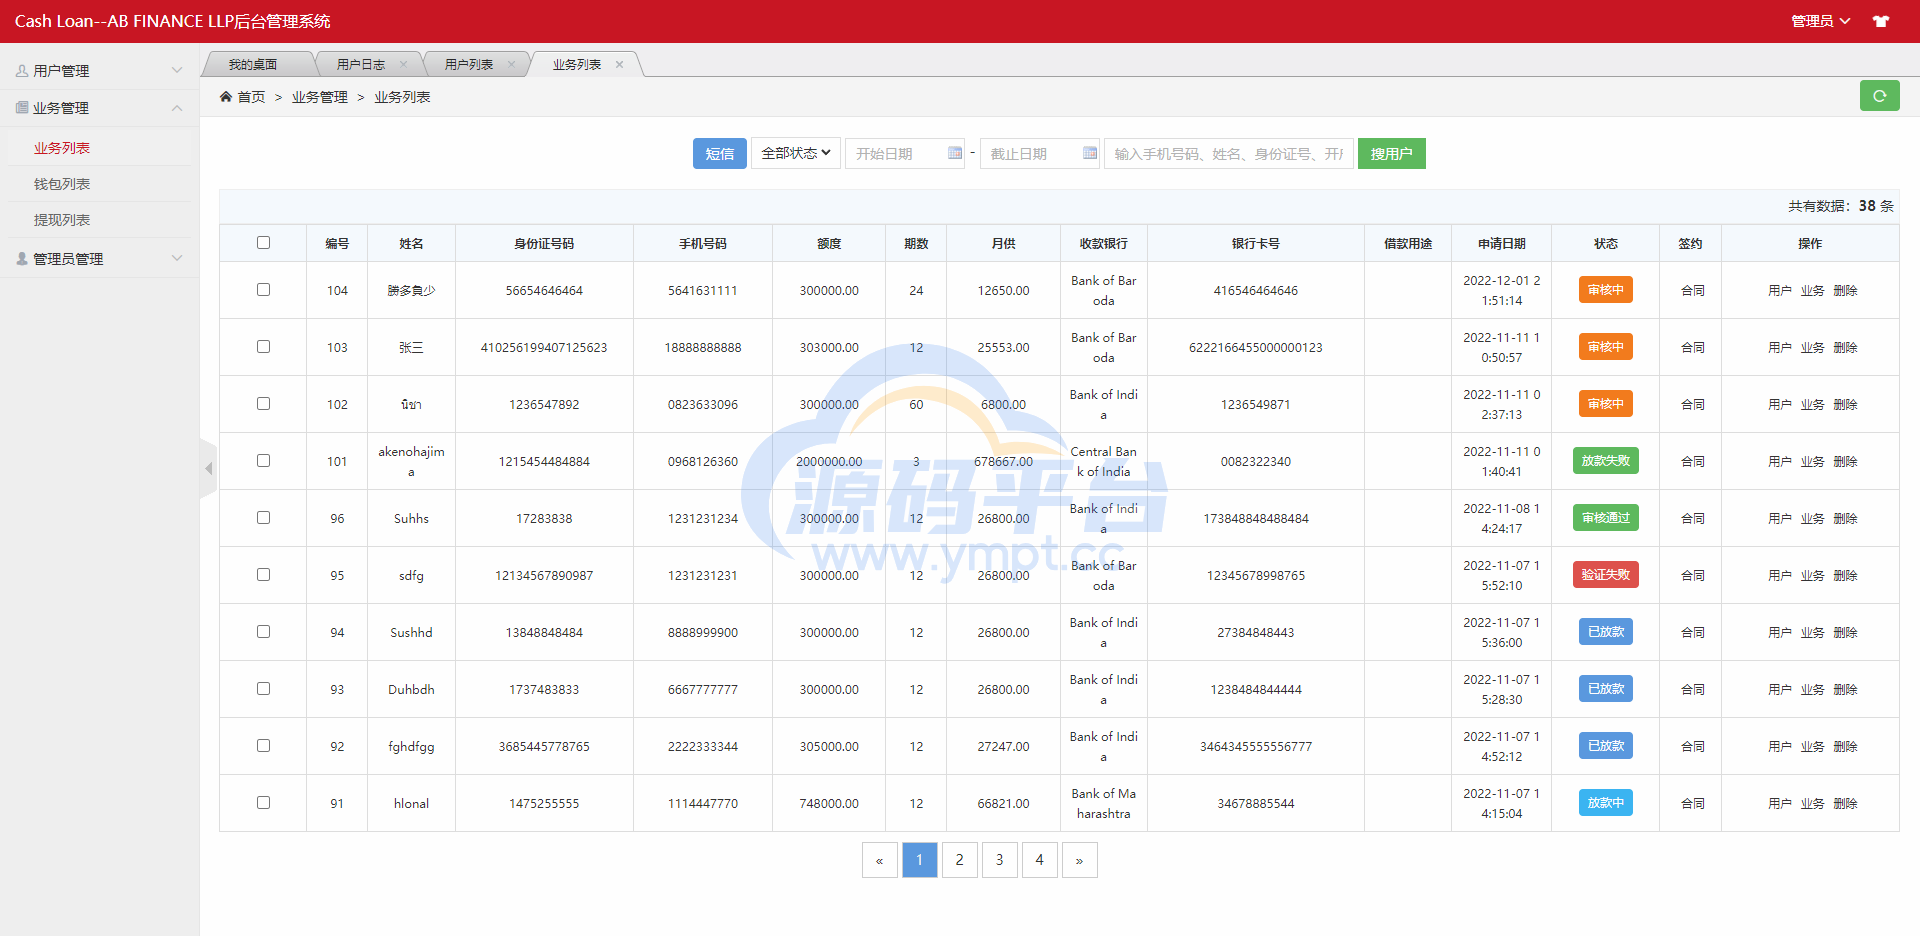The height and width of the screenshot is (936, 1920).
Task: Click 删除 for row 102
Action: [x=1845, y=404]
